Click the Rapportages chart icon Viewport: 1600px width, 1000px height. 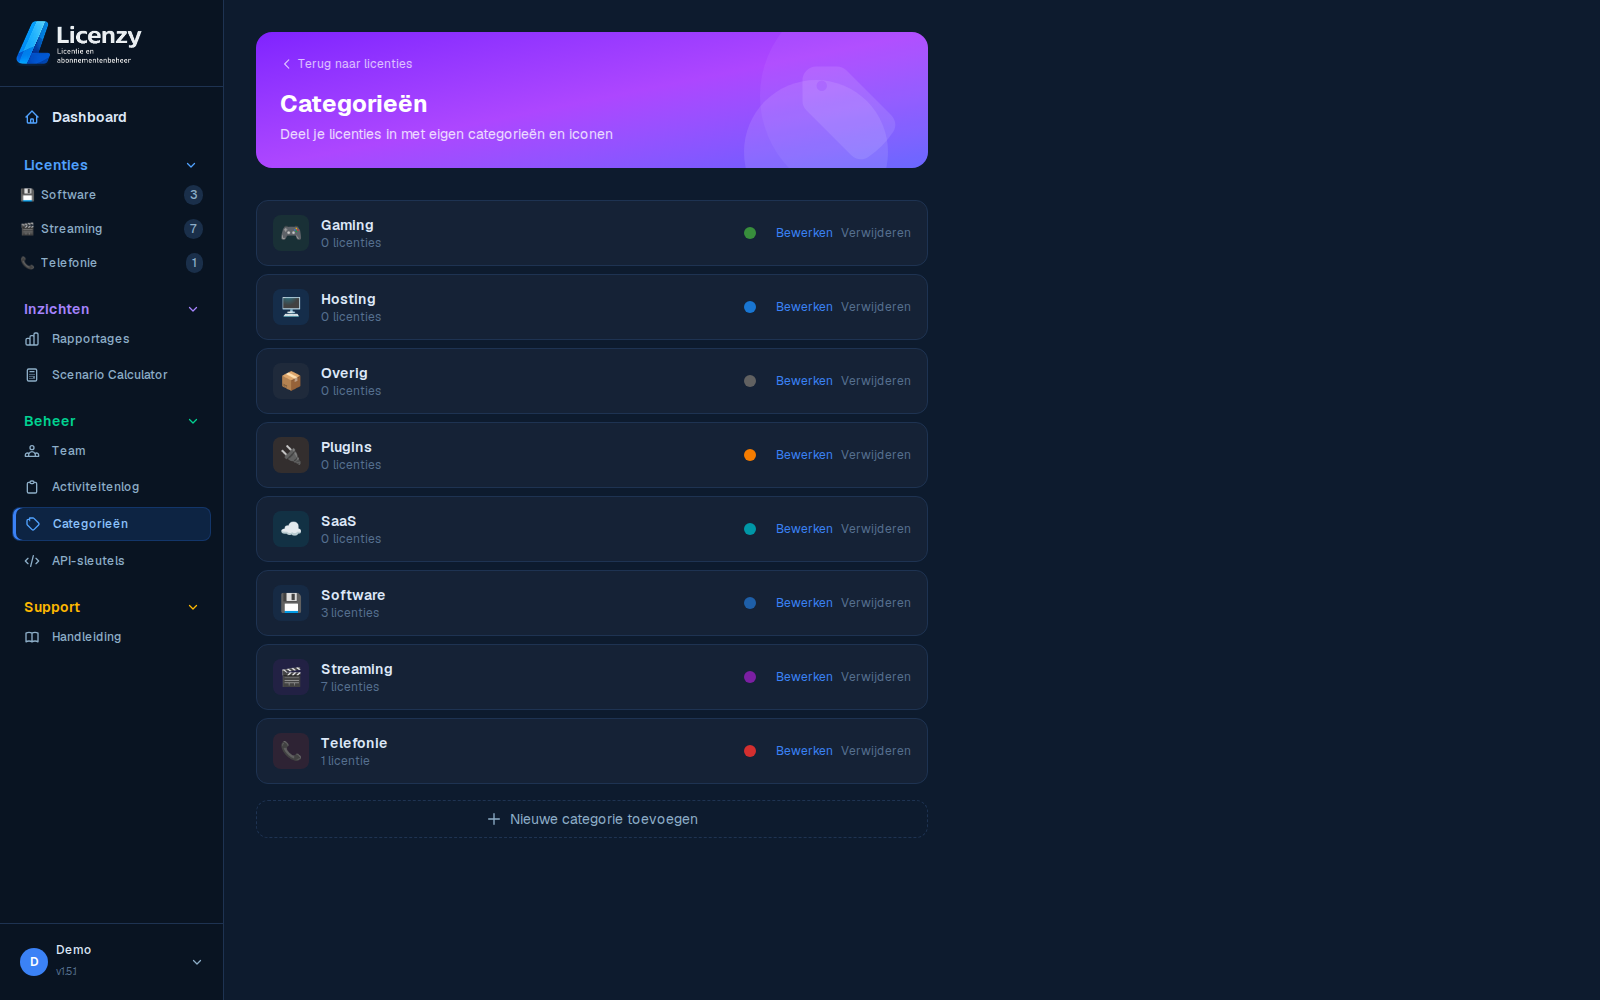point(32,339)
